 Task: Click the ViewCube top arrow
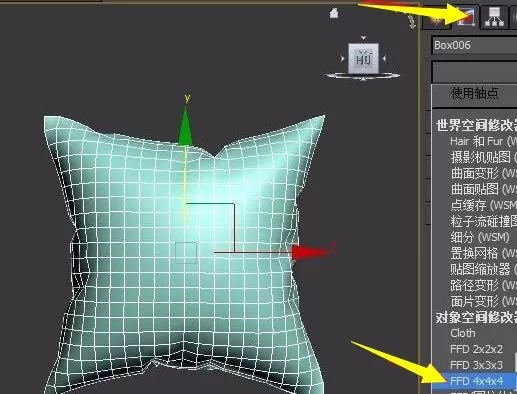364,37
